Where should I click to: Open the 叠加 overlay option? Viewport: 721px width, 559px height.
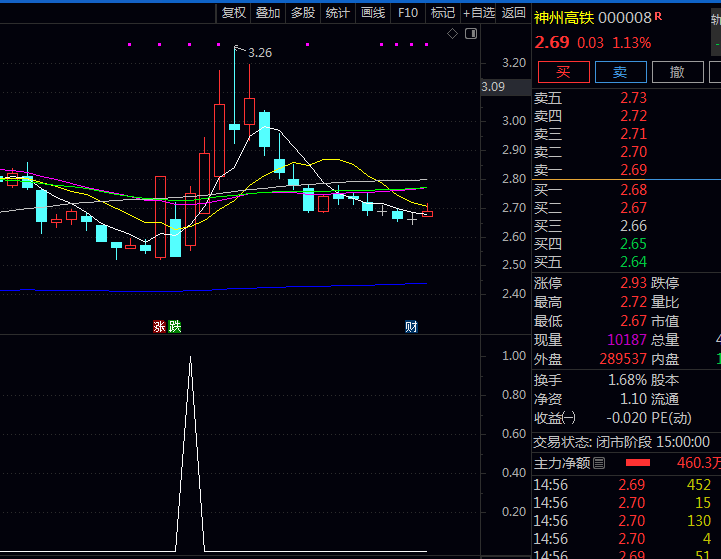pos(268,13)
